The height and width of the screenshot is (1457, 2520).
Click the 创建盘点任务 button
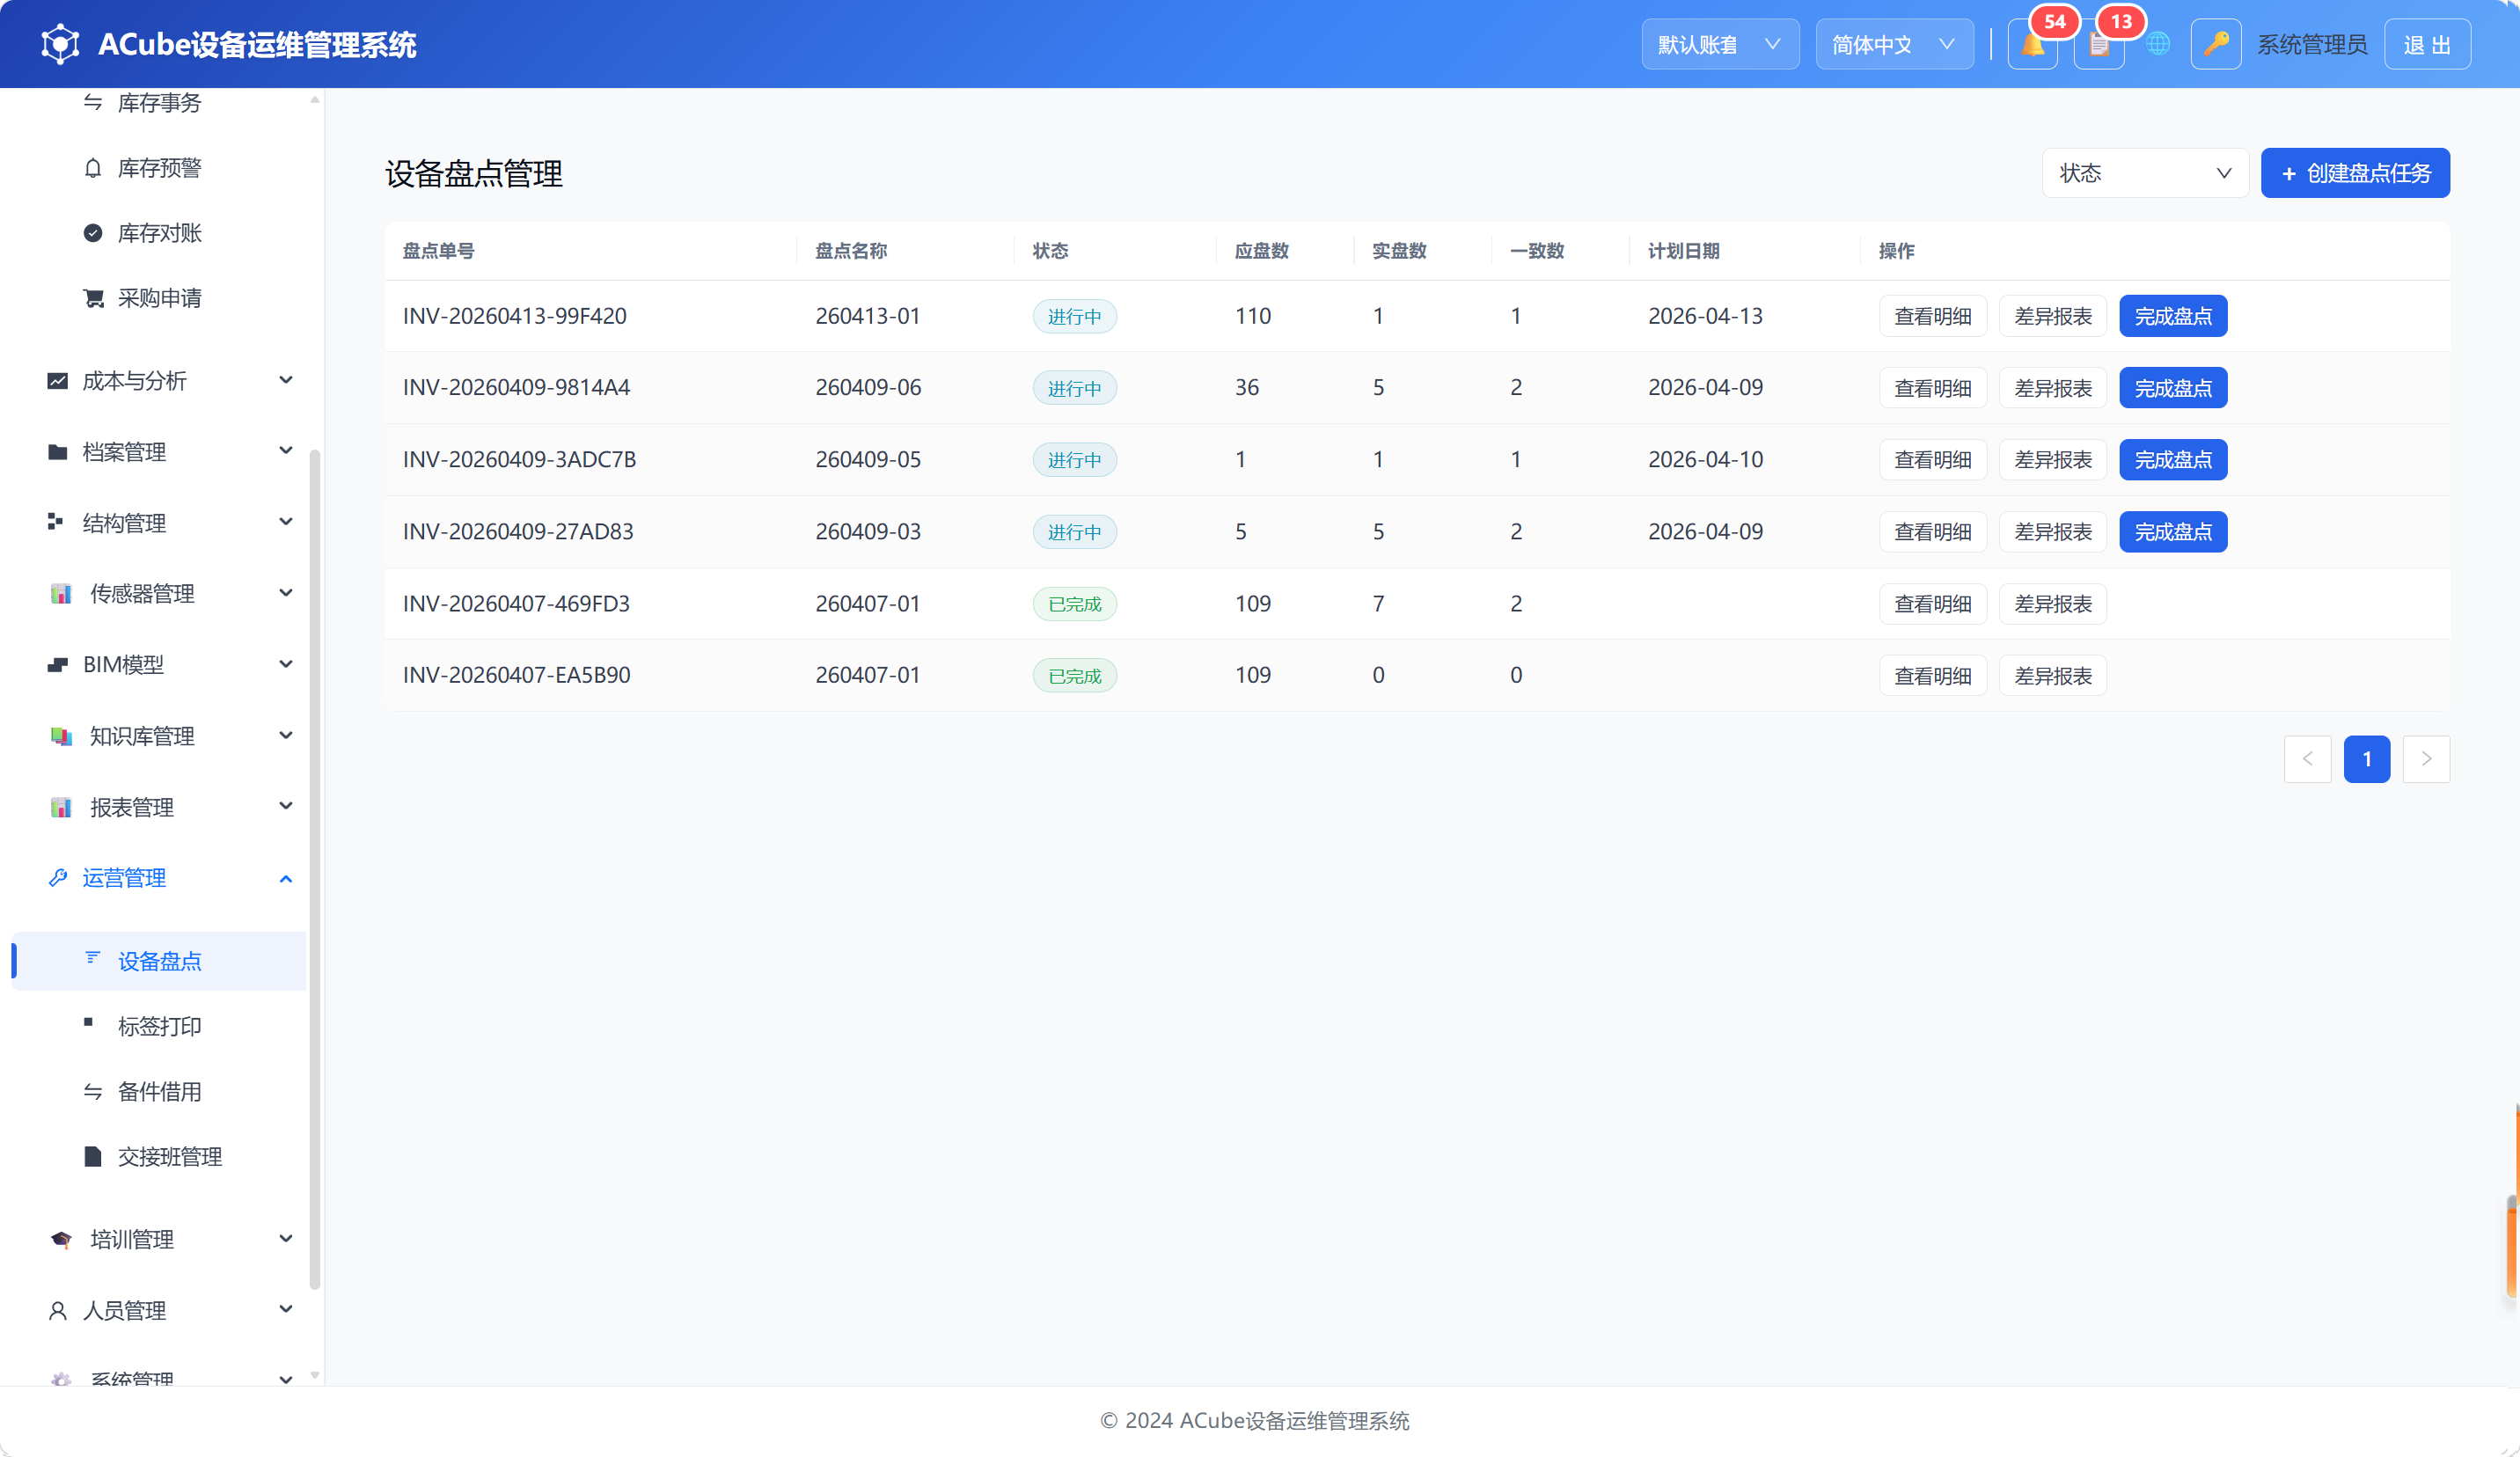coord(2355,173)
